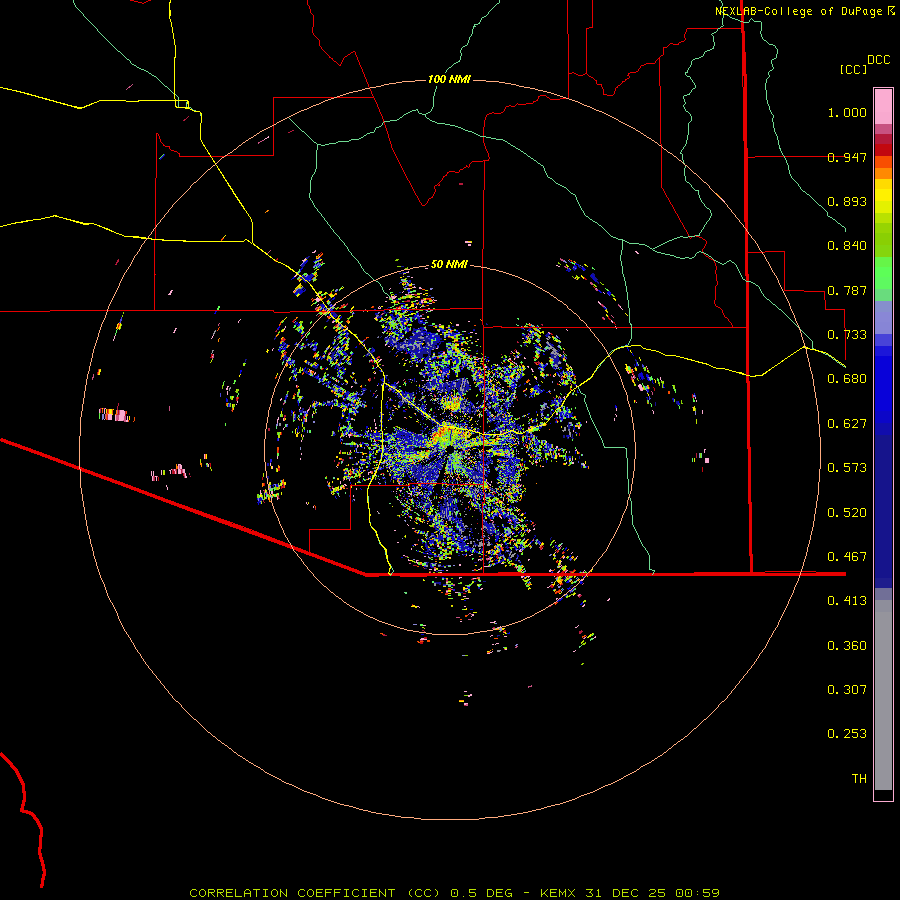Select the 0.520 scale value
Image resolution: width=900 pixels, height=900 pixels.
[x=847, y=513]
